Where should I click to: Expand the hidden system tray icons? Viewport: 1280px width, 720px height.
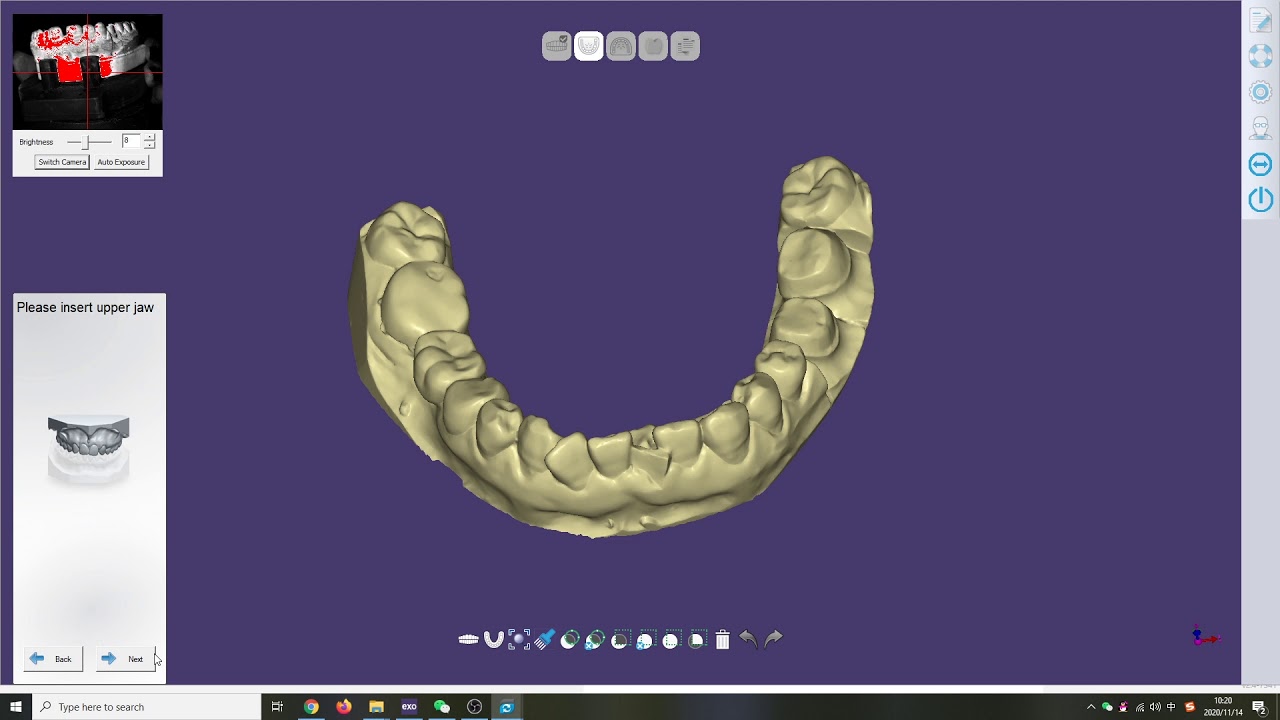pyautogui.click(x=1091, y=707)
